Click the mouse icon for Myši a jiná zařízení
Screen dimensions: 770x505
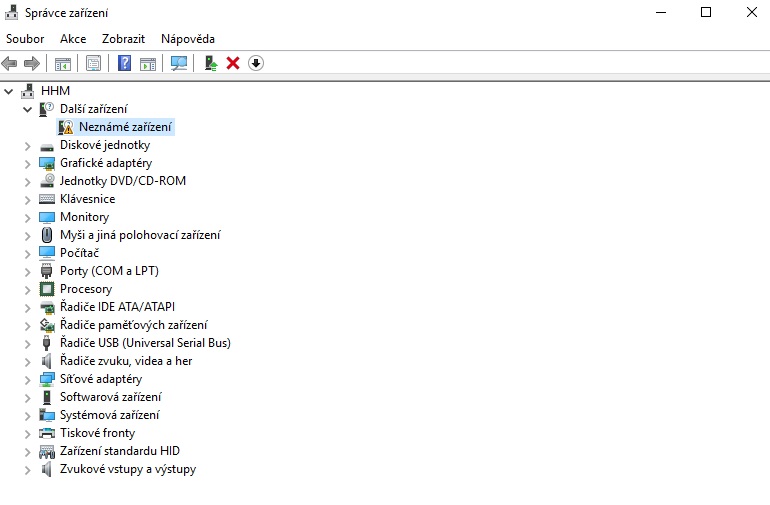47,235
